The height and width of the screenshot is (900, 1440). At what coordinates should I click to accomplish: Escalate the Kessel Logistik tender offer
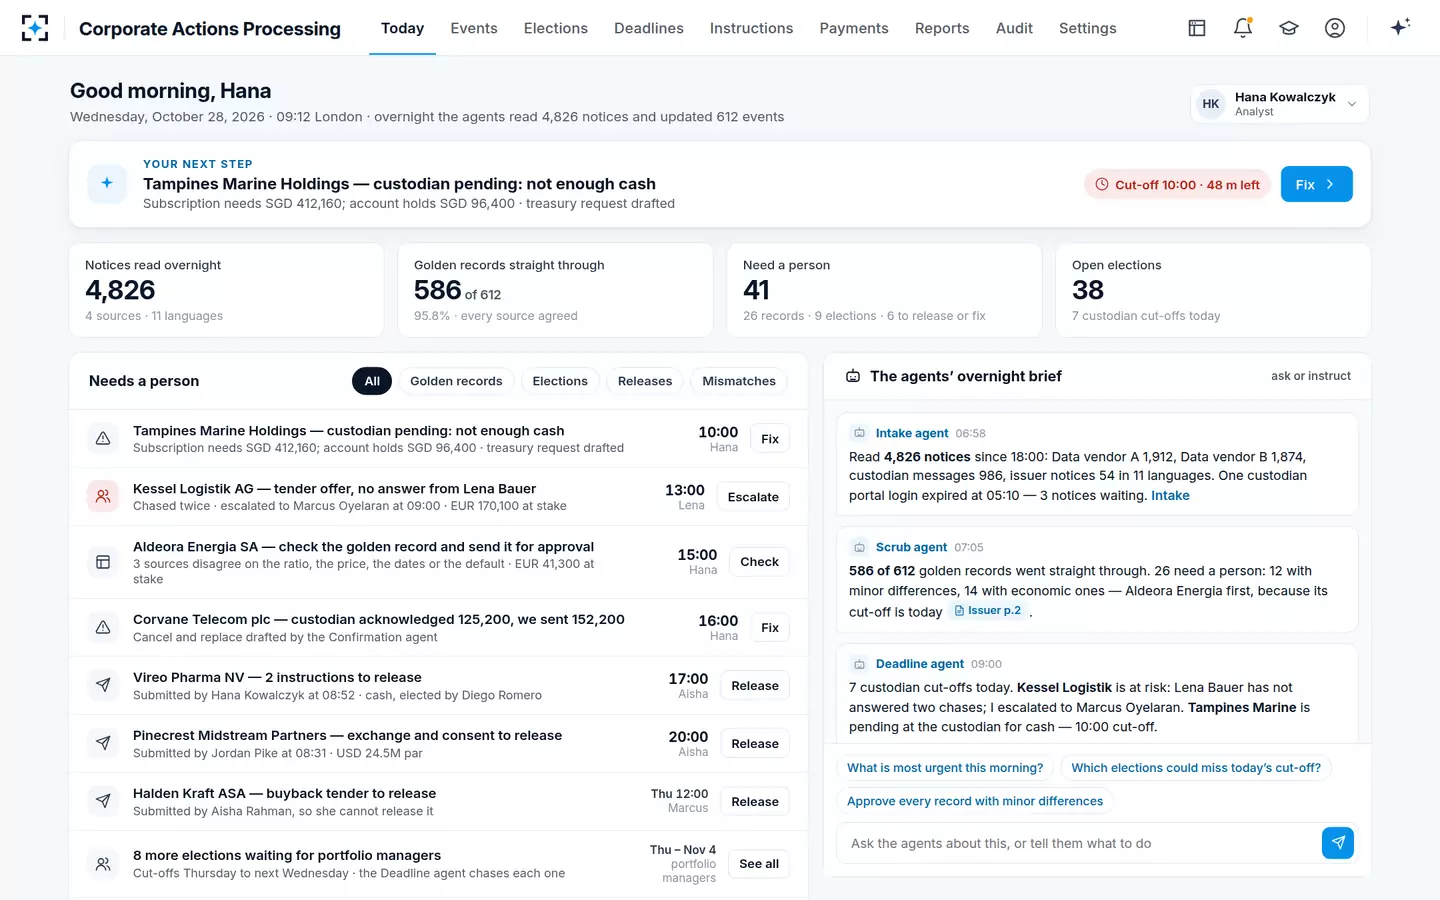point(753,497)
